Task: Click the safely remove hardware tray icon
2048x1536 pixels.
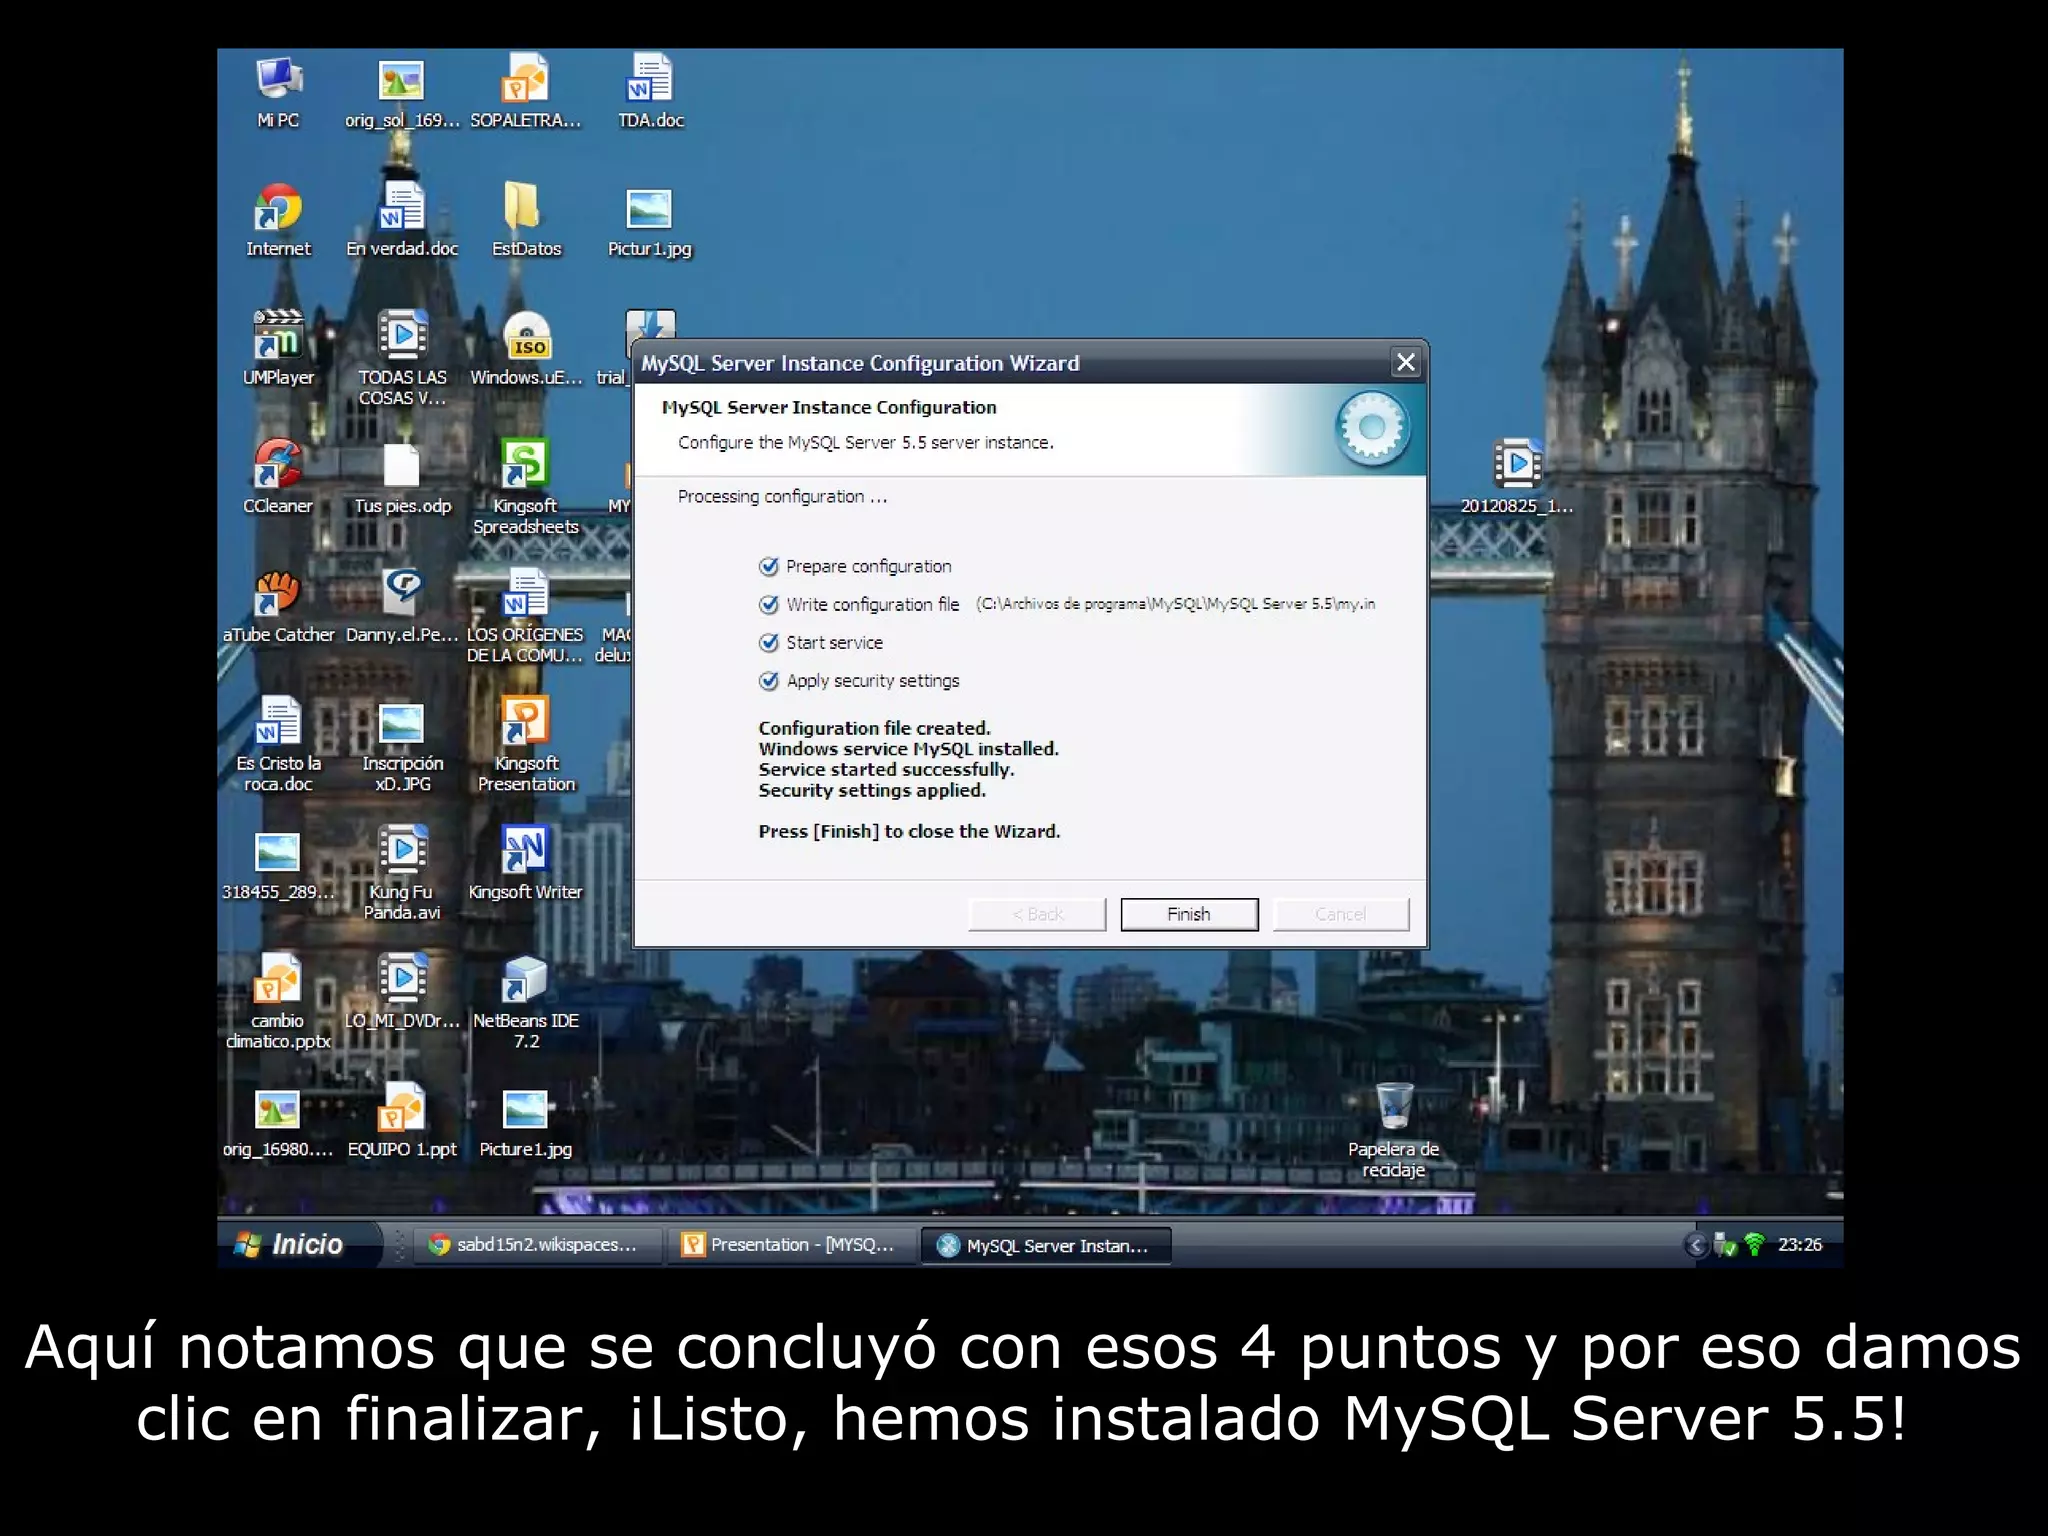Action: point(1725,1245)
